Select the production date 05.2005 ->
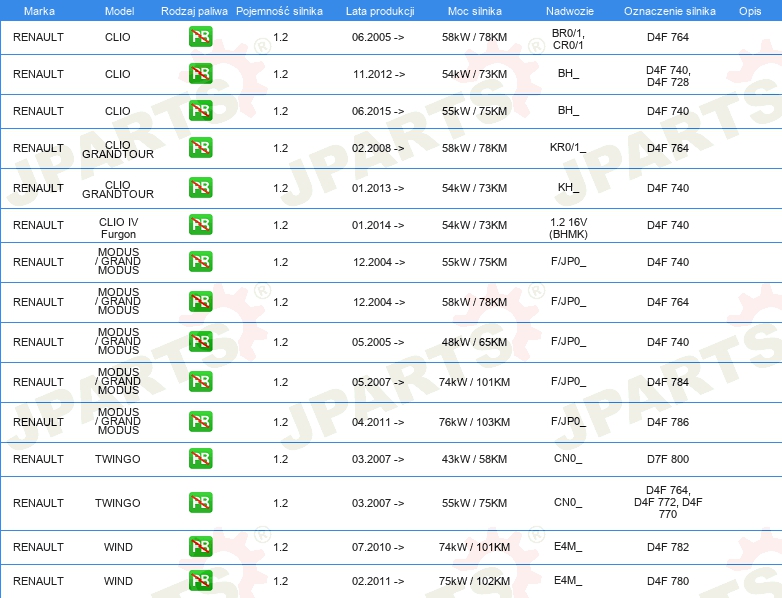782x598 pixels. tap(378, 342)
